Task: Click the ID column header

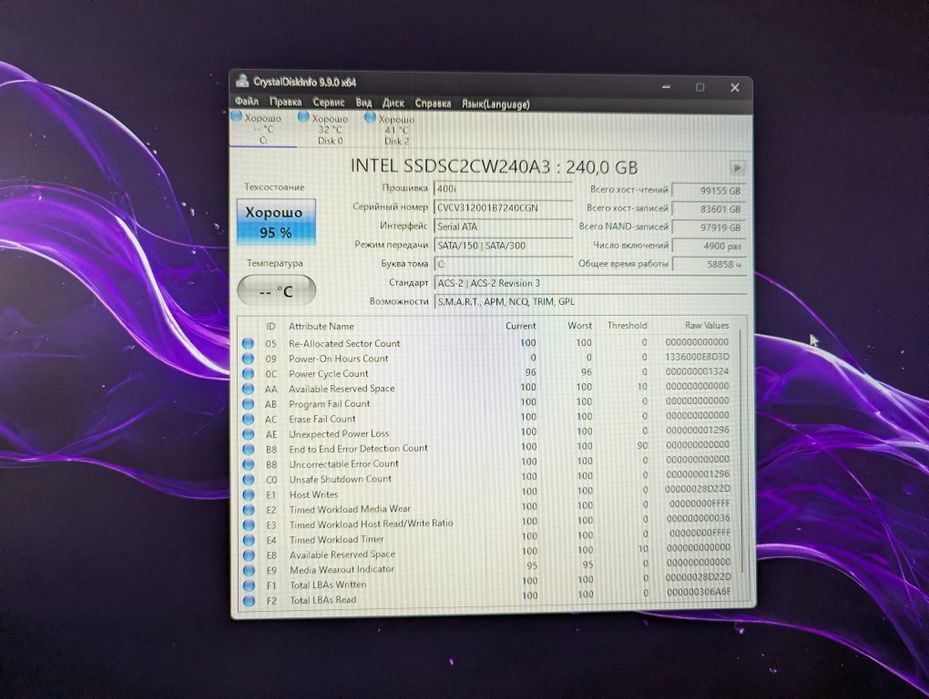Action: (271, 326)
